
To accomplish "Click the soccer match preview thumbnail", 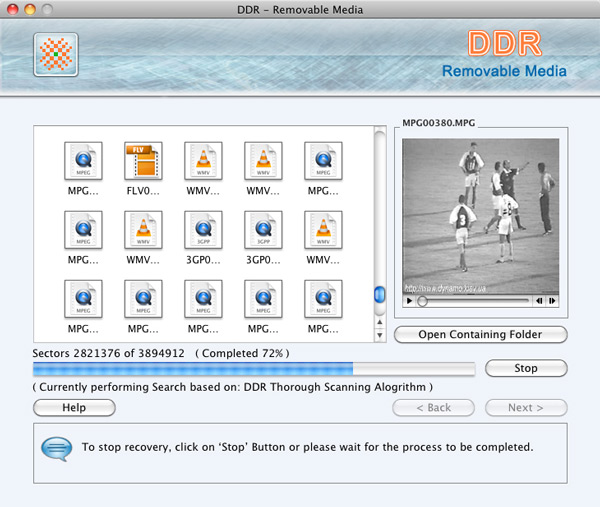I will (x=480, y=217).
